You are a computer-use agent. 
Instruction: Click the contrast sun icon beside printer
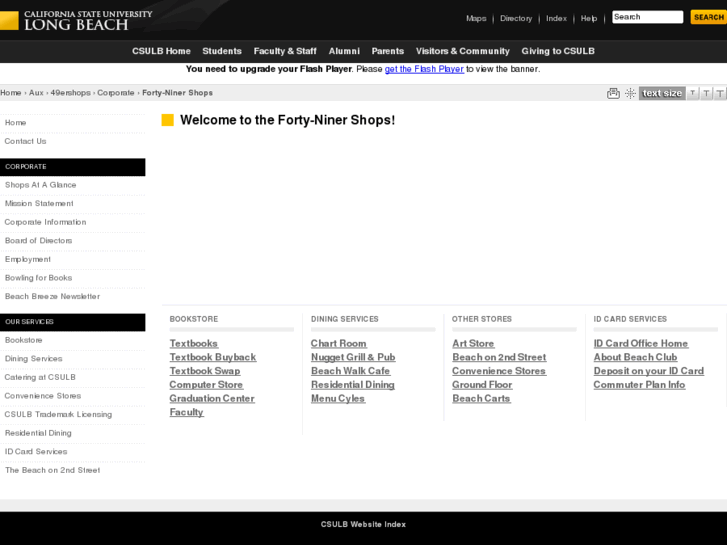click(x=630, y=93)
